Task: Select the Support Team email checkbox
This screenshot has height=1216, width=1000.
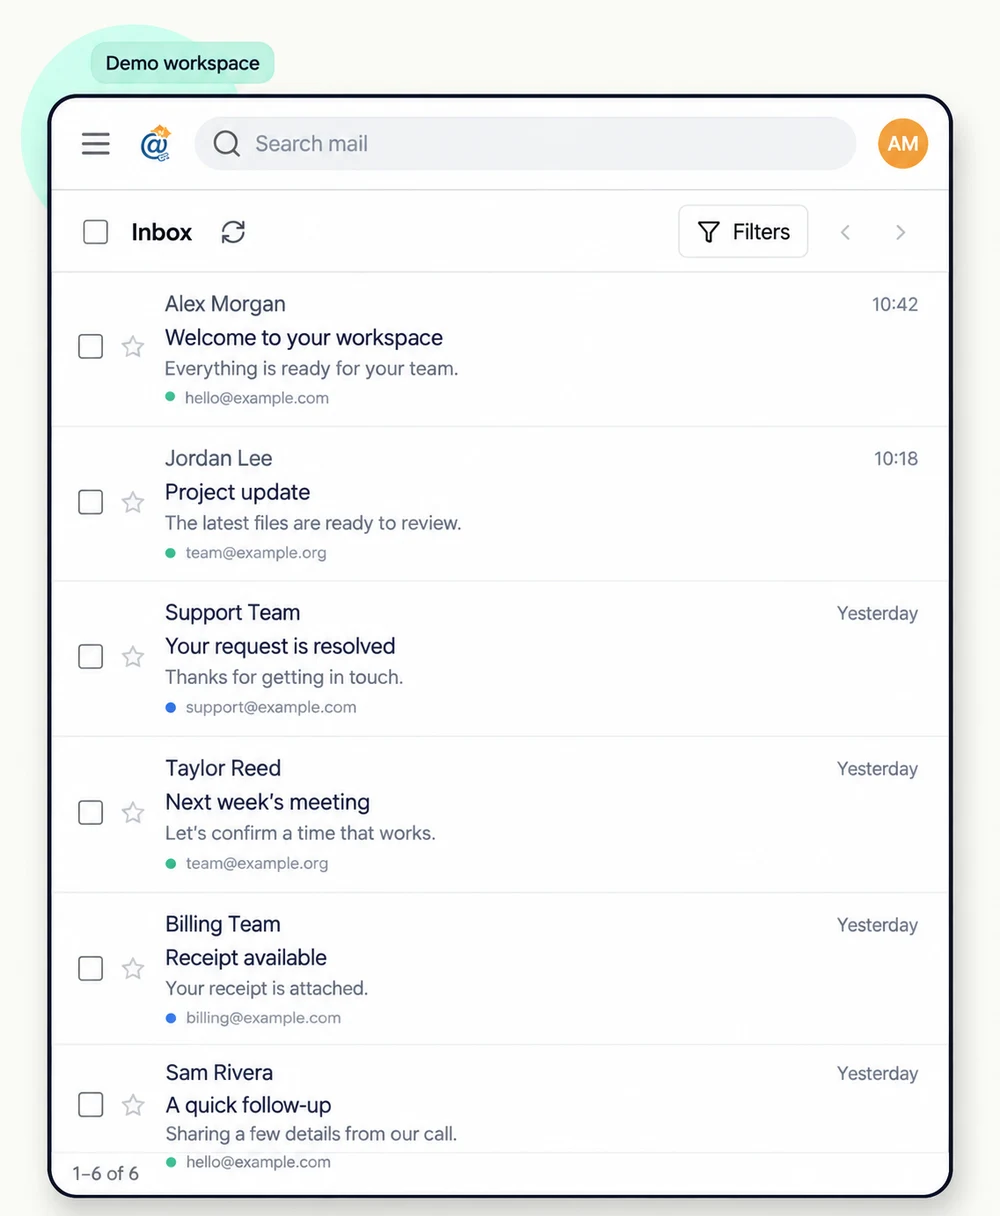Action: point(91,657)
